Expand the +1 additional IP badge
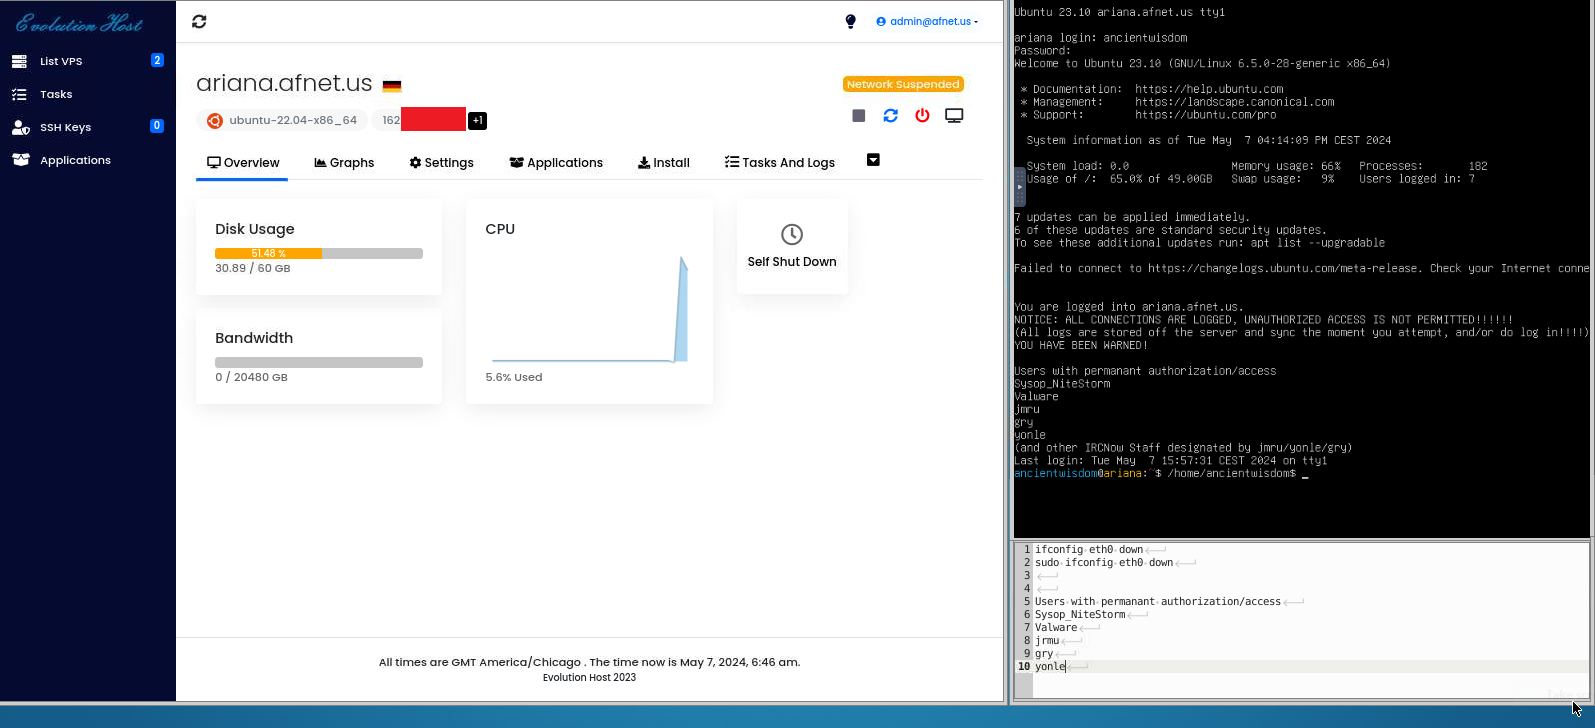 pyautogui.click(x=477, y=120)
